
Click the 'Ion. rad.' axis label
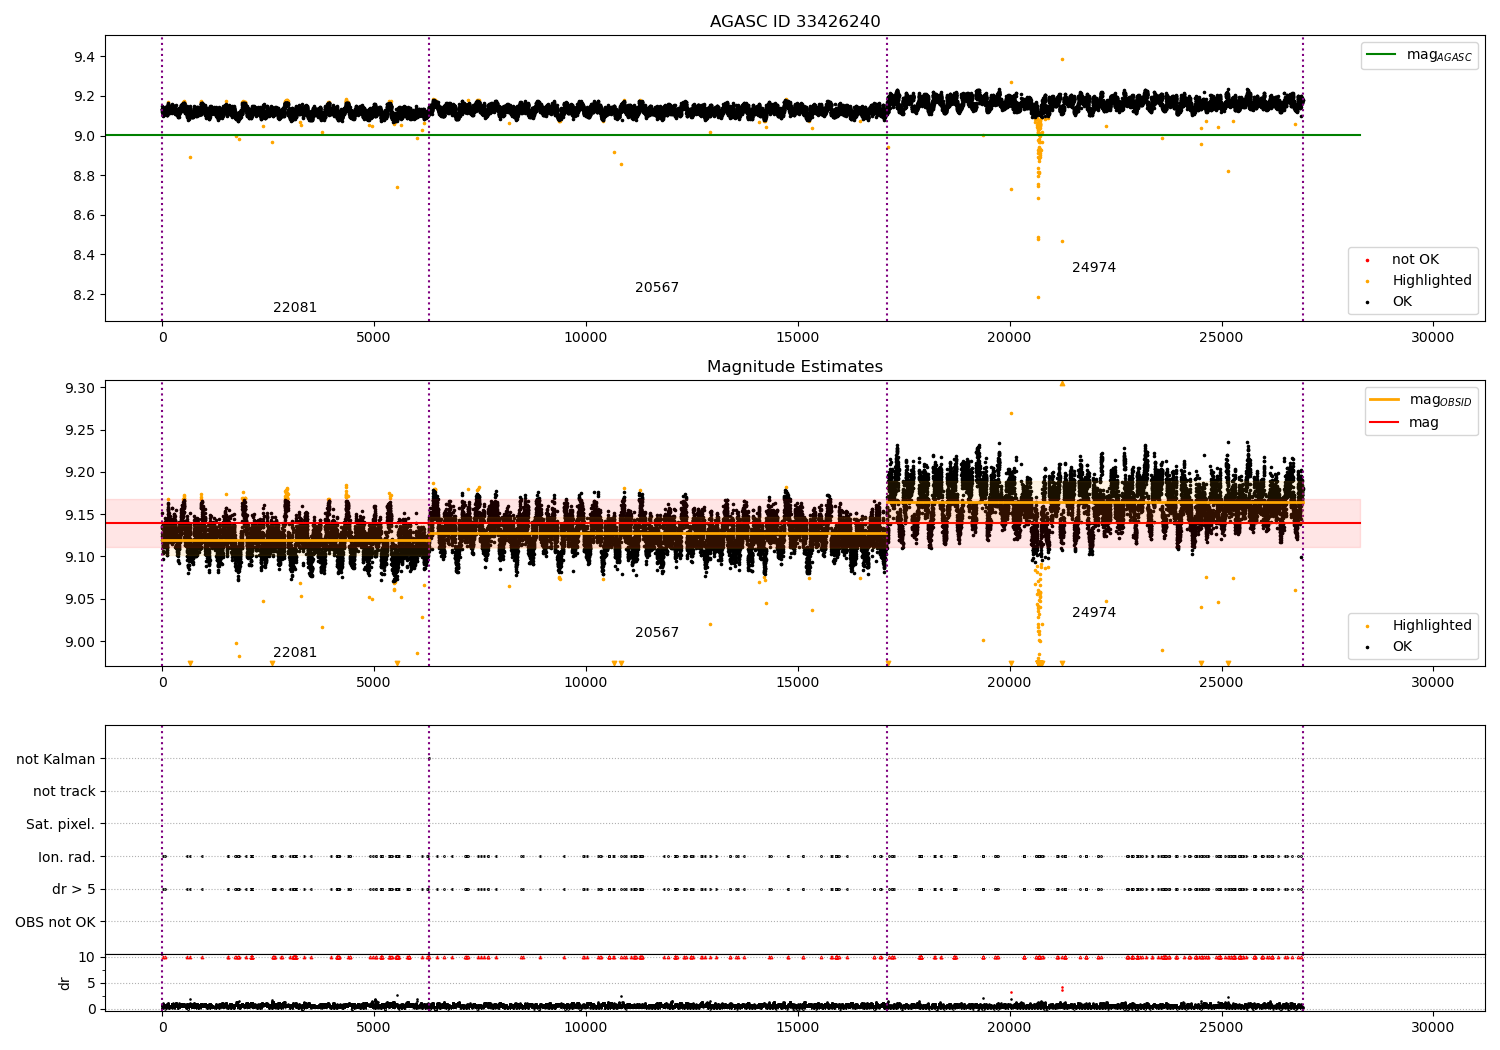(67, 857)
